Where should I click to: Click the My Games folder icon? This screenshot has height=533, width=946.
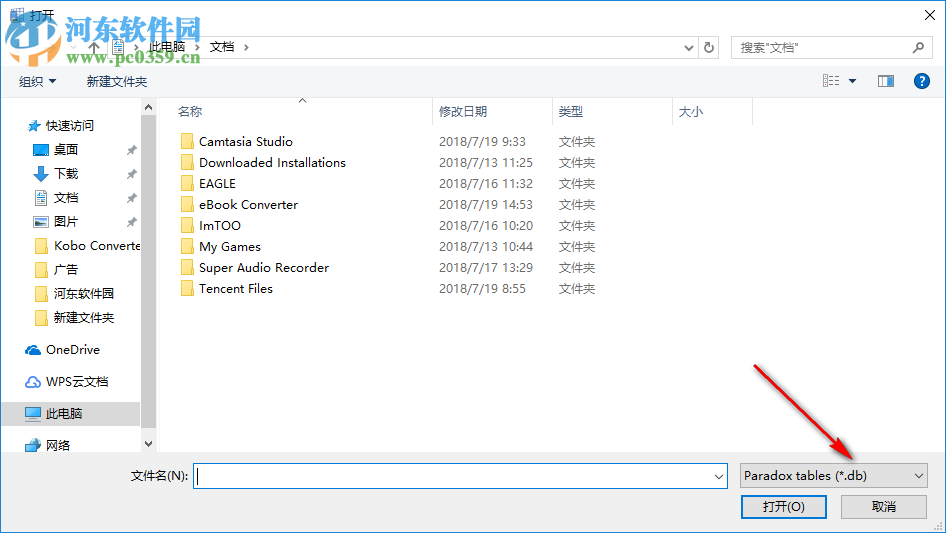(x=187, y=246)
